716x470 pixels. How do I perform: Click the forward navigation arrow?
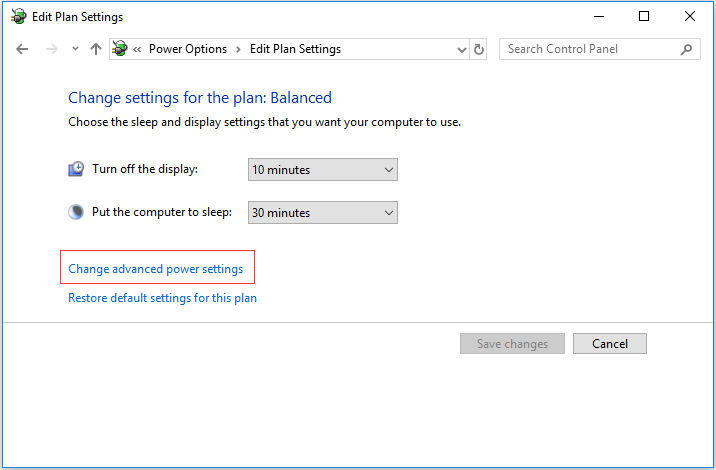click(52, 49)
